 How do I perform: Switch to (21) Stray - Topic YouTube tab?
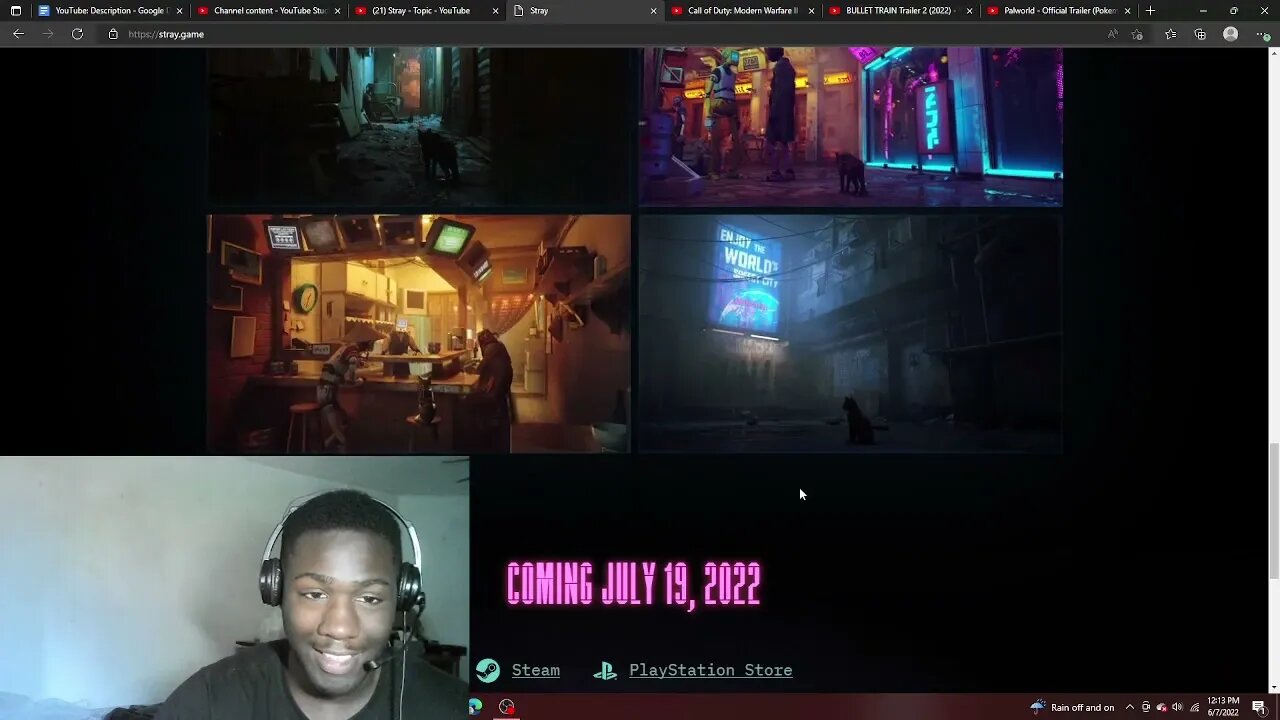pos(427,11)
